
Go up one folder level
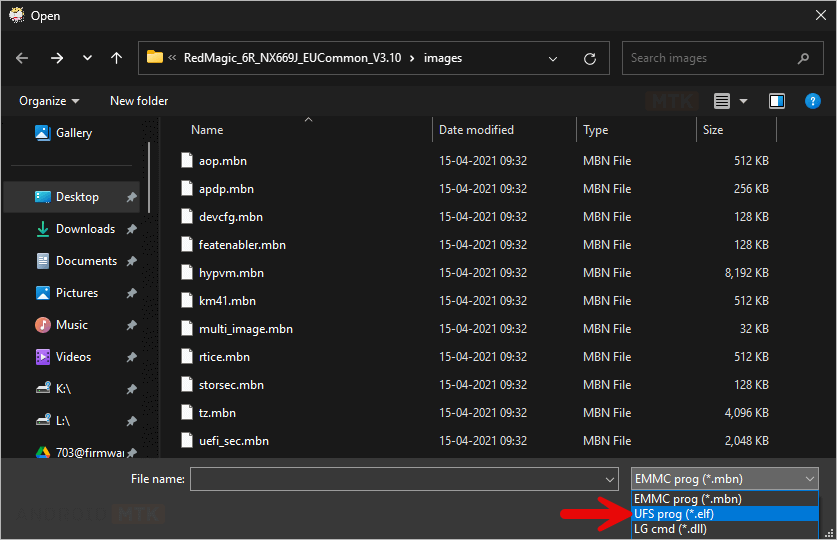click(x=117, y=58)
